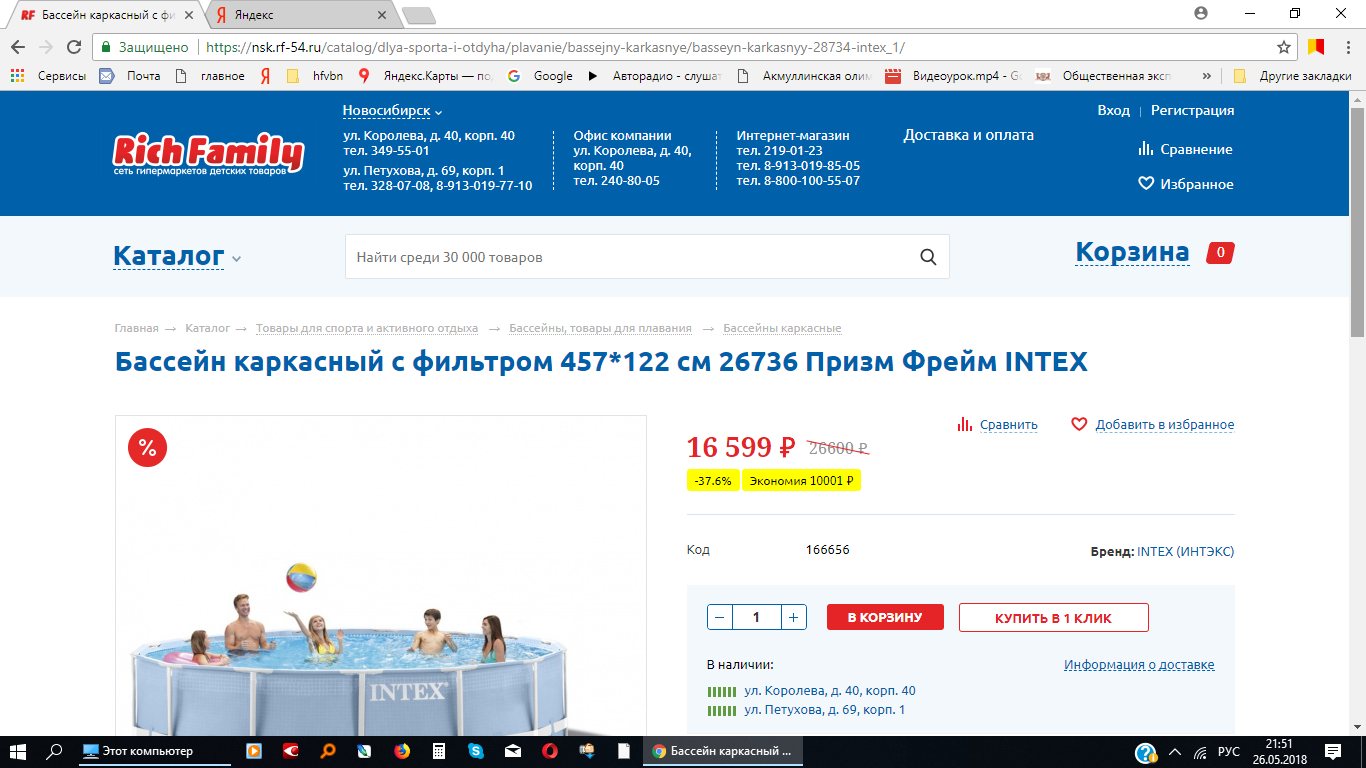
Task: Expand the Каталог dropdown menu
Action: click(177, 256)
